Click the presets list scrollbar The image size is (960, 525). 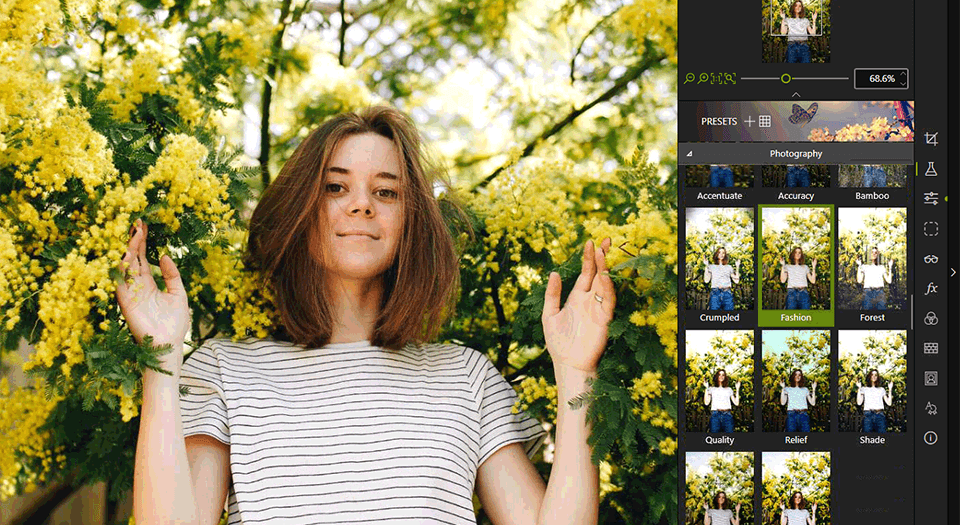[x=912, y=311]
